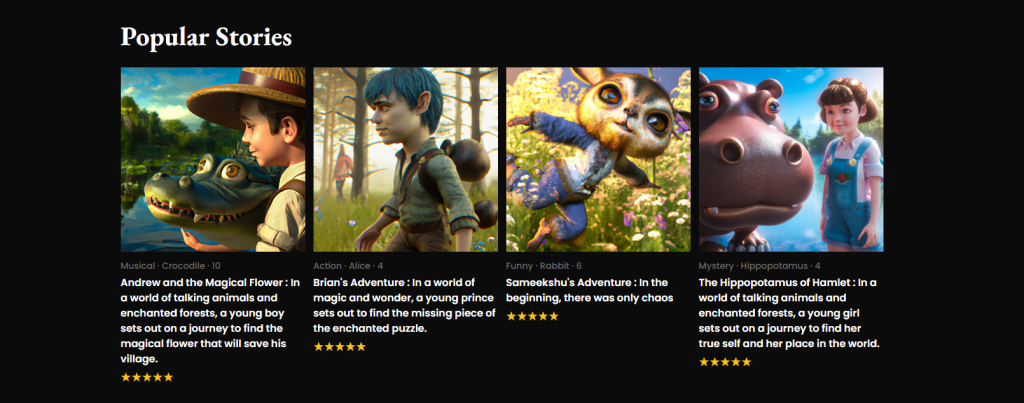Open the rabbit in flowers thumbnail

598,159
